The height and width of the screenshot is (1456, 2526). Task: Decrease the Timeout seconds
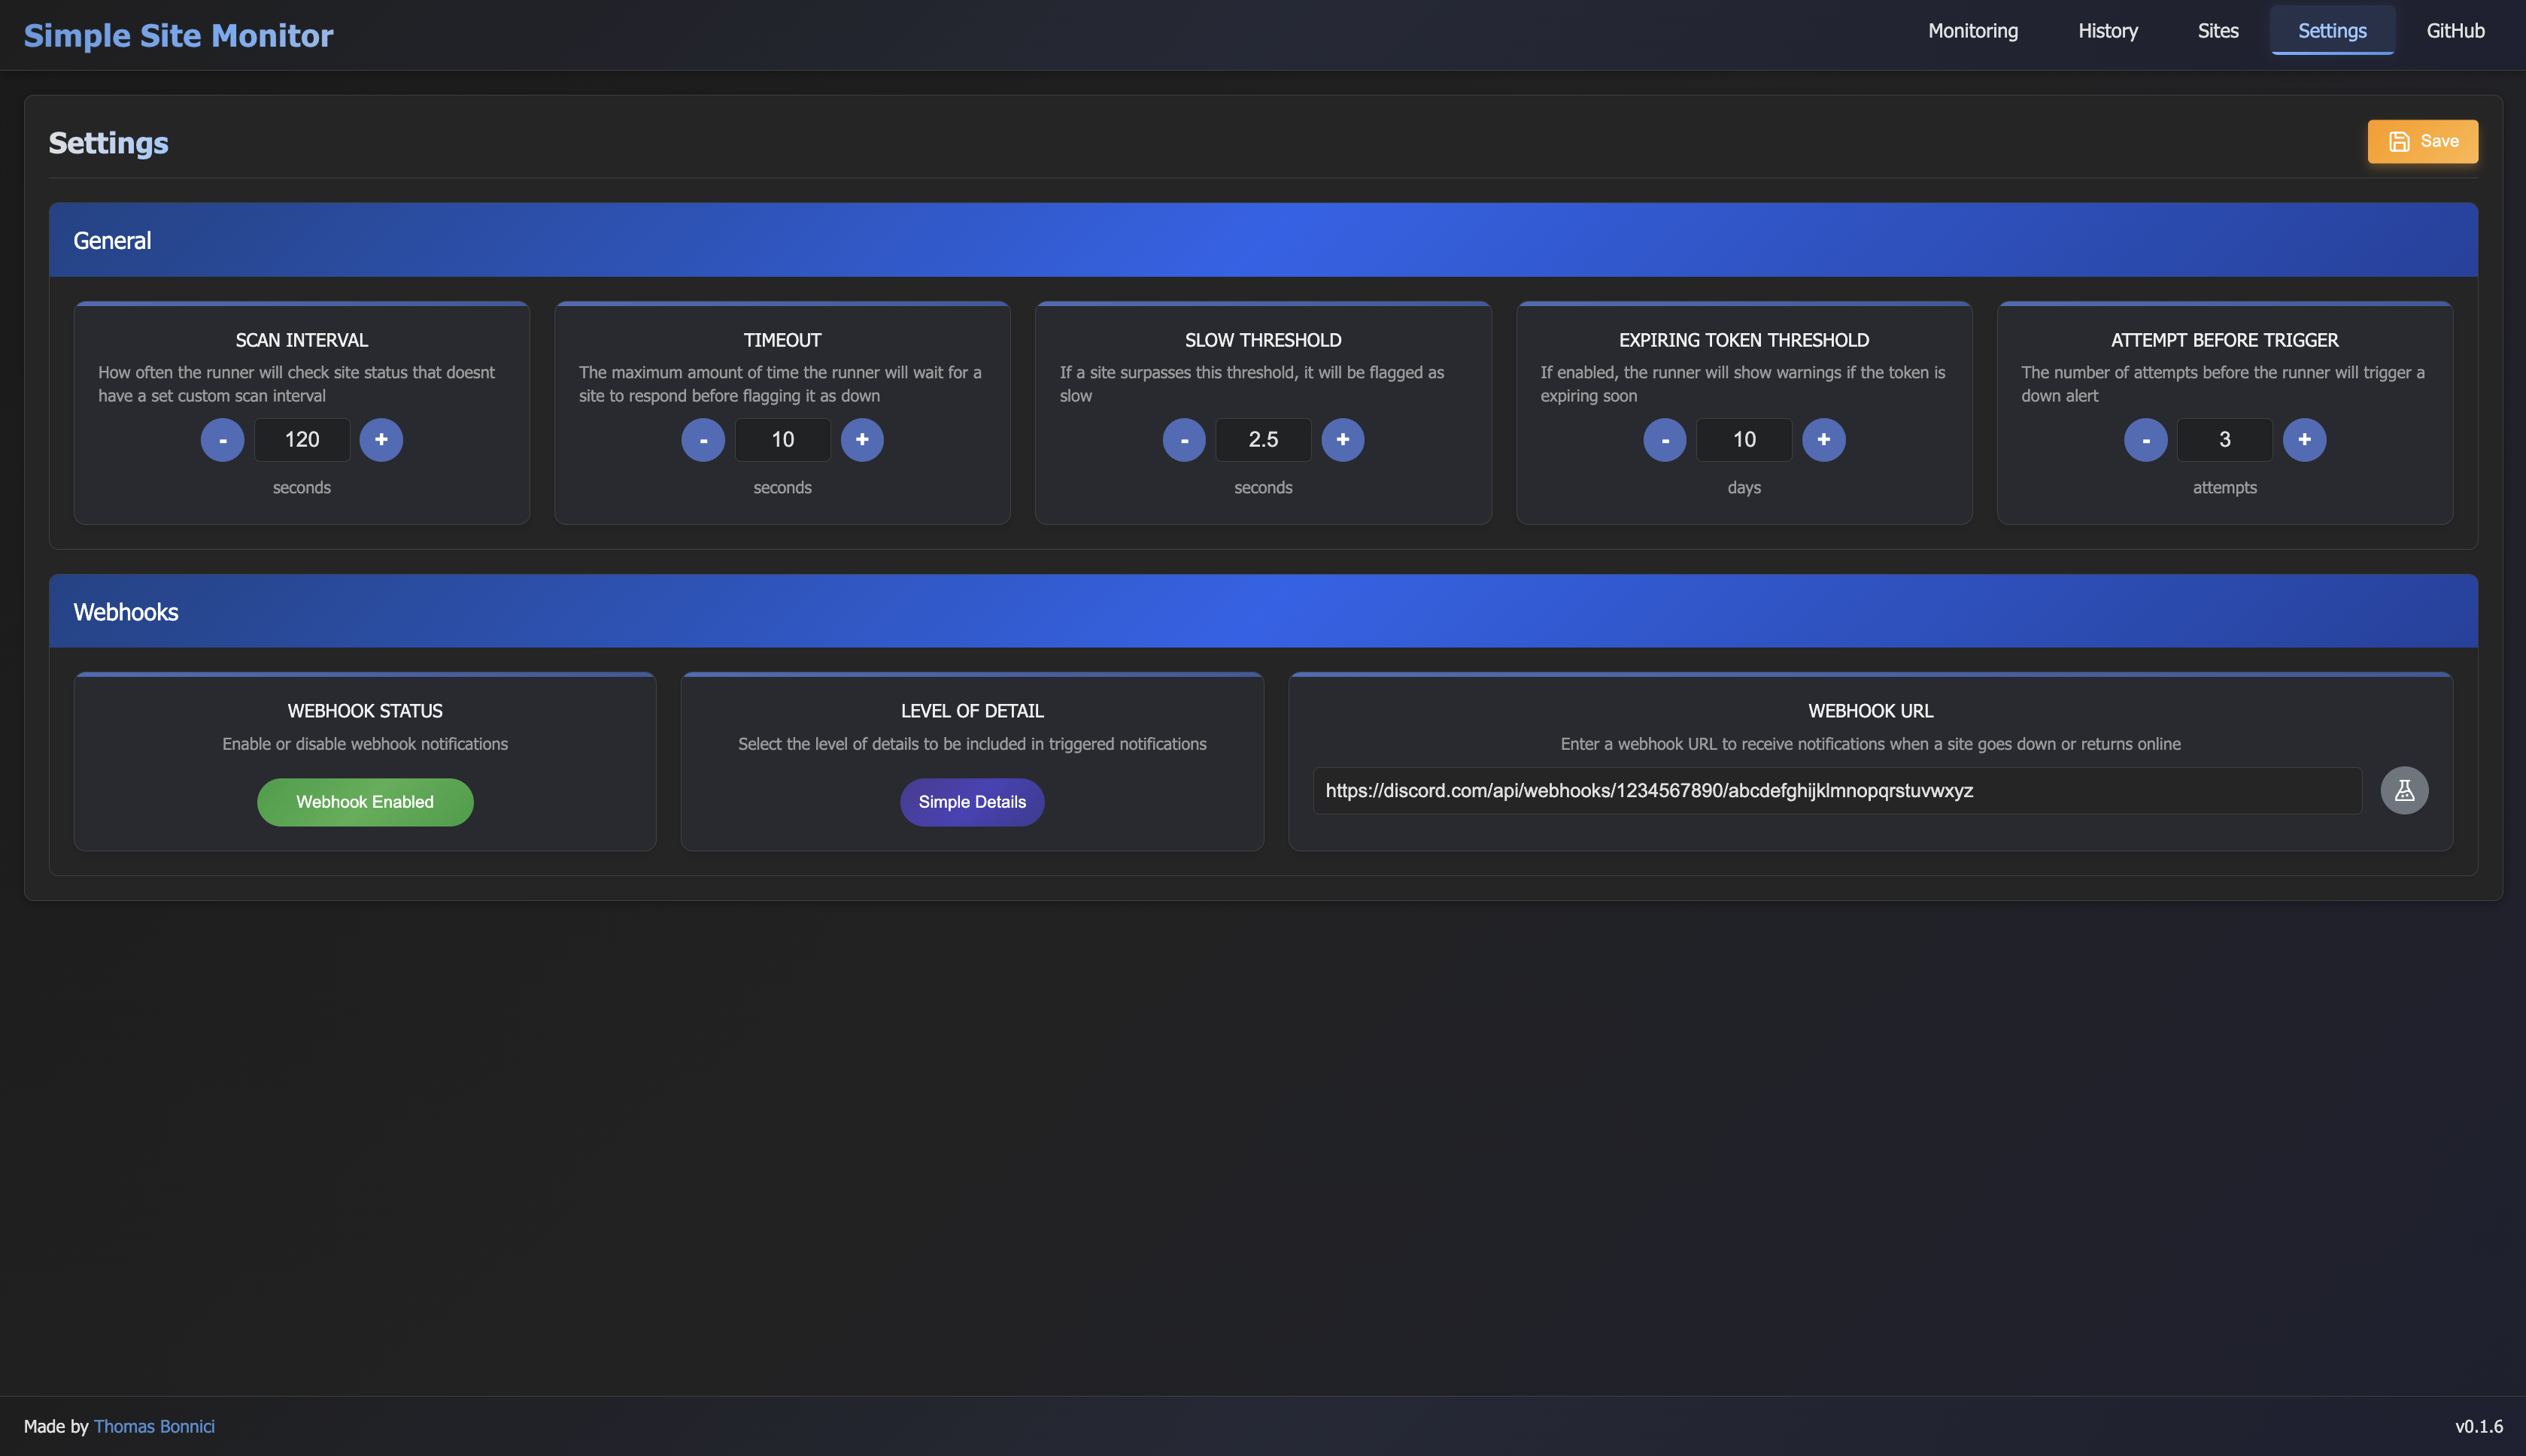703,440
